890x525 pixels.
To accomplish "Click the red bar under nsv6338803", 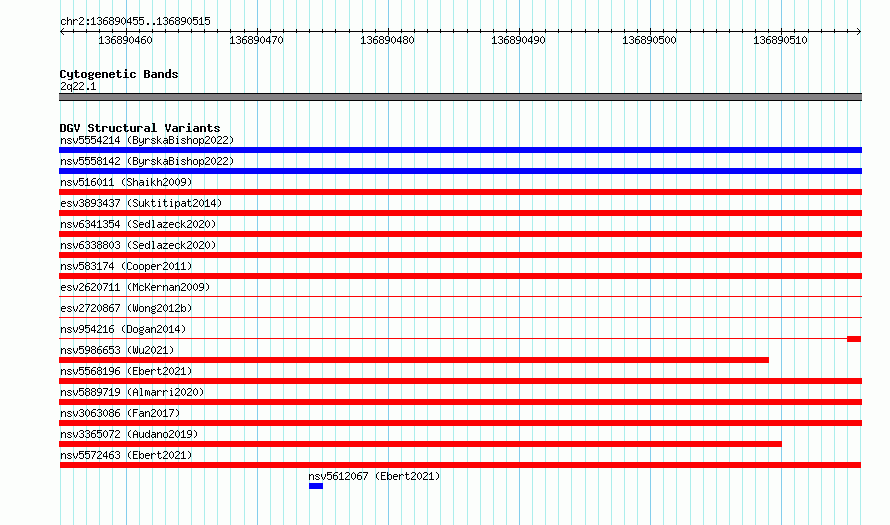I will click(x=460, y=255).
